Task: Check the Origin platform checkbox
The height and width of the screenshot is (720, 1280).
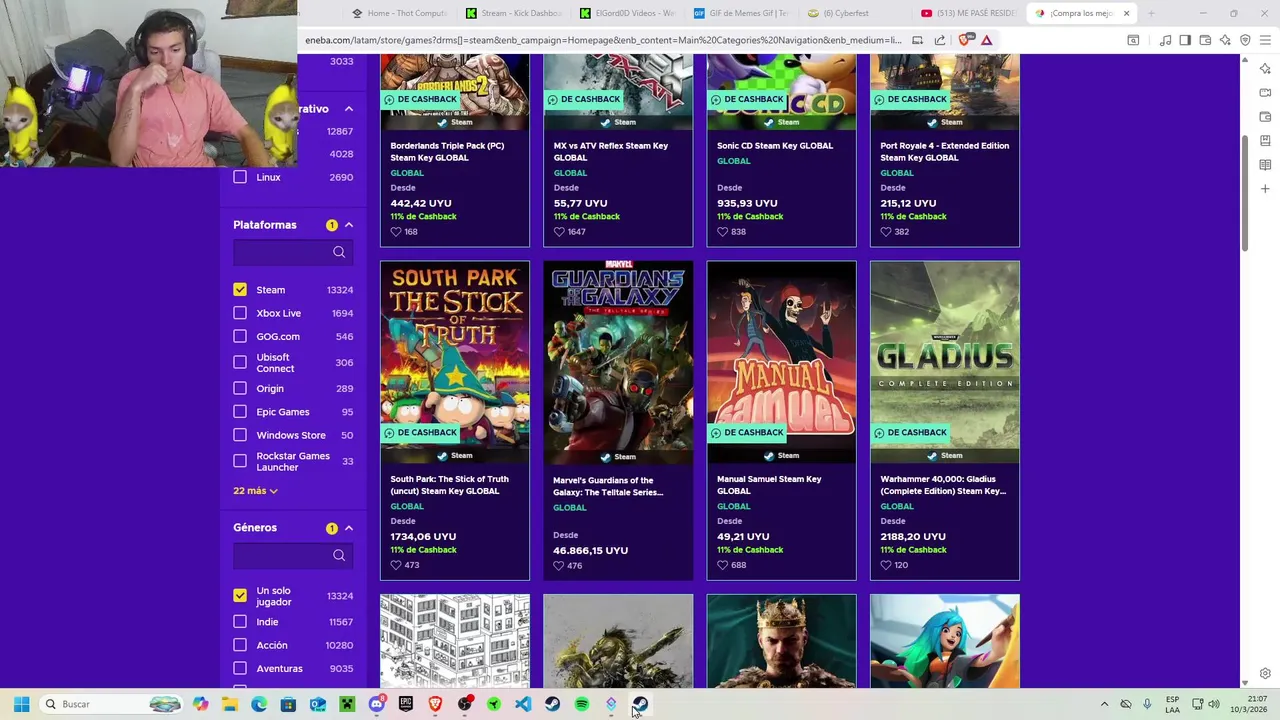Action: pyautogui.click(x=240, y=388)
